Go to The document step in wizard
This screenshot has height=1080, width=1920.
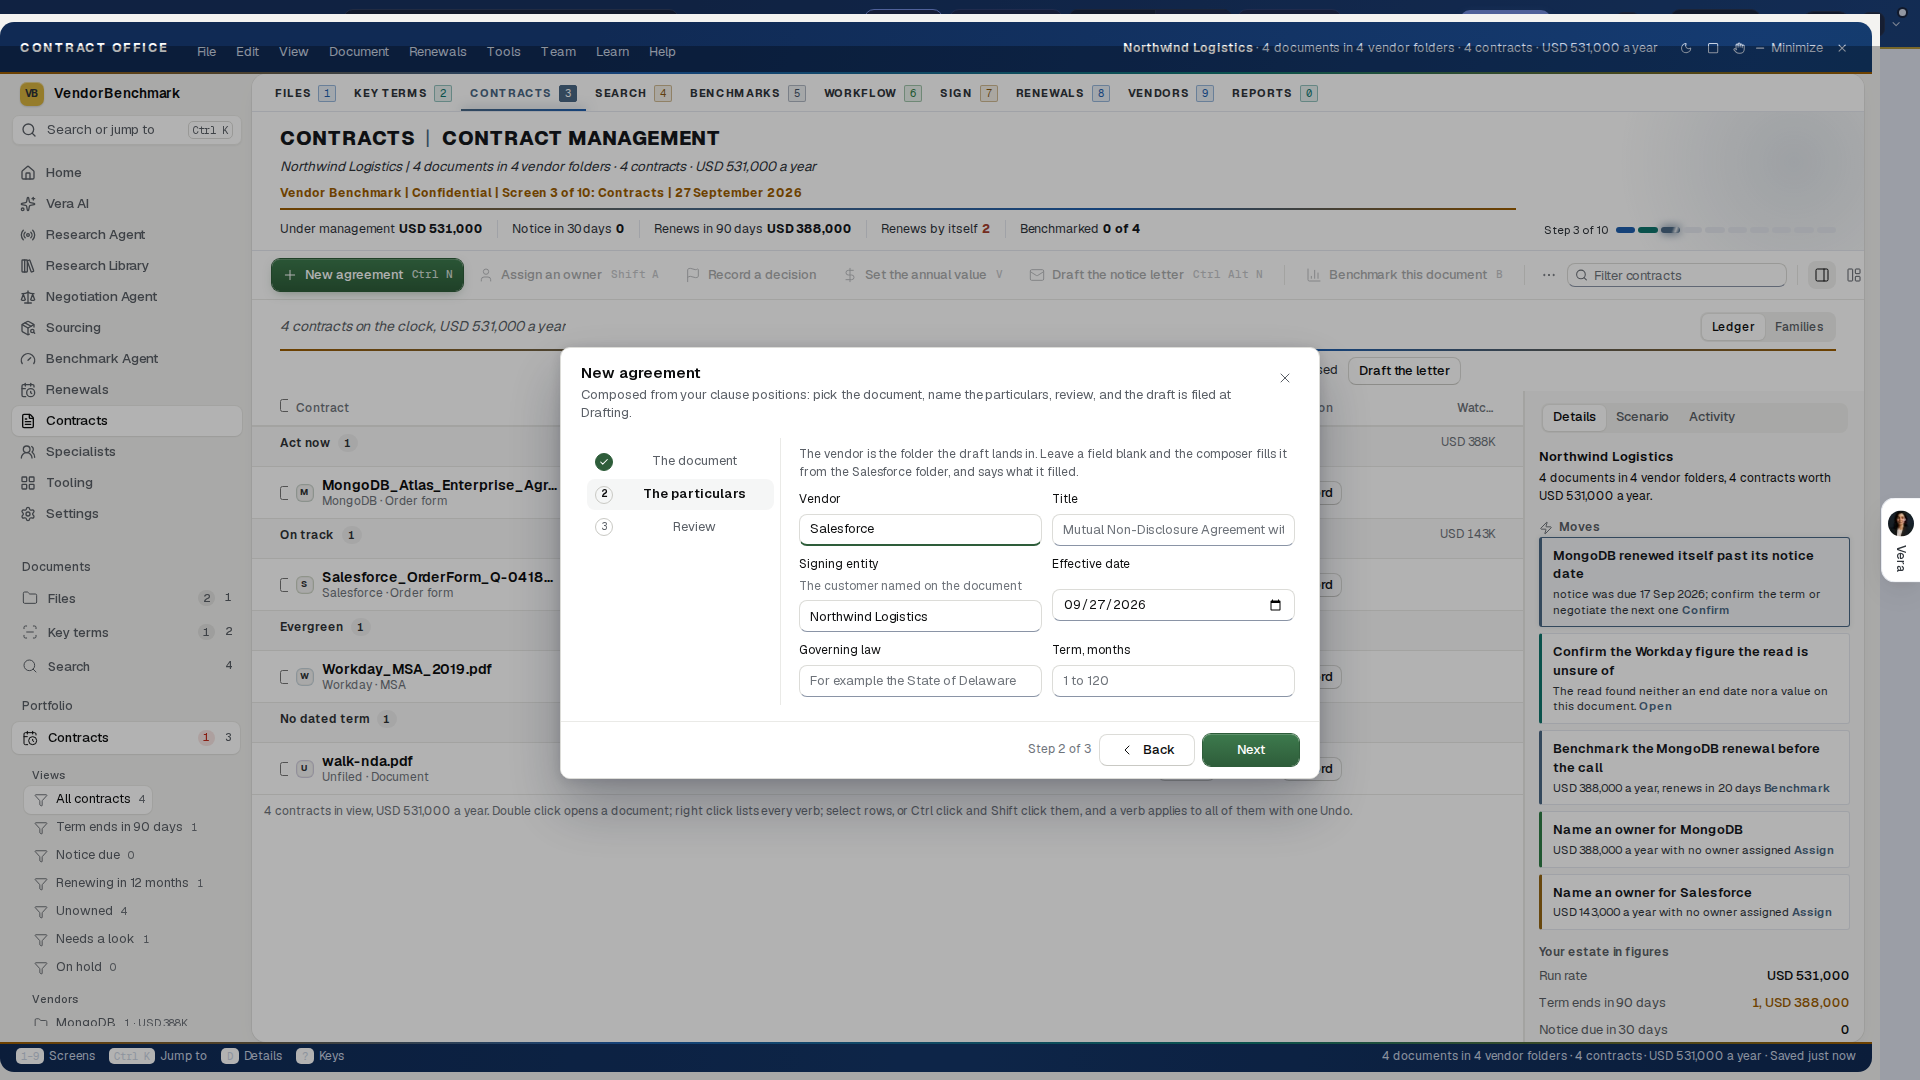(680, 461)
